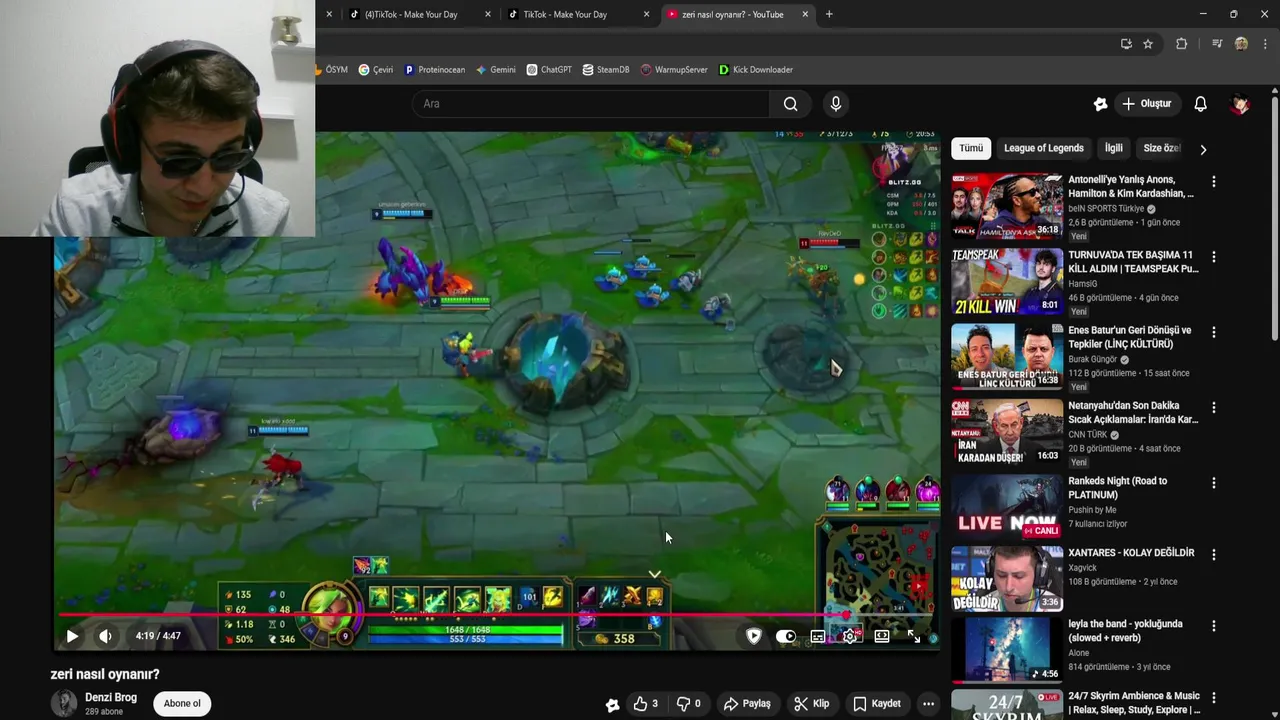Viewport: 1280px width, 720px height.
Task: Open Çeviri bookmark
Action: click(x=376, y=70)
